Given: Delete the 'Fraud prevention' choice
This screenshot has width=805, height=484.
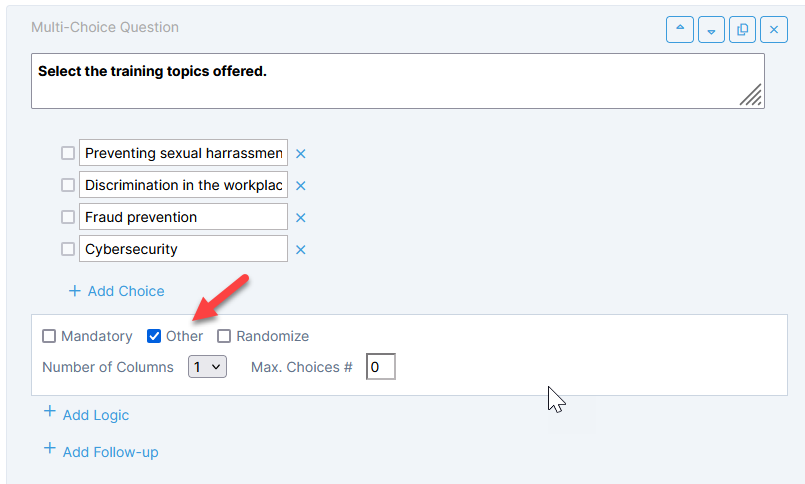Looking at the screenshot, I should point(300,218).
